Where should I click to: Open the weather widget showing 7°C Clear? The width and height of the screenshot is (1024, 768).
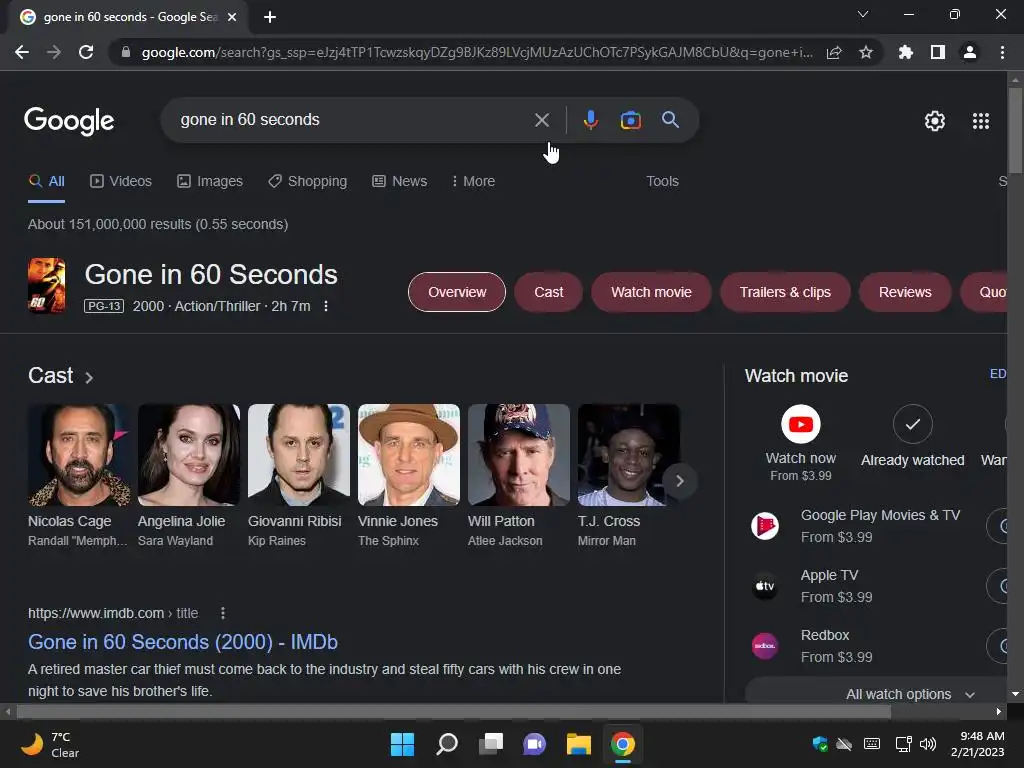(50, 744)
